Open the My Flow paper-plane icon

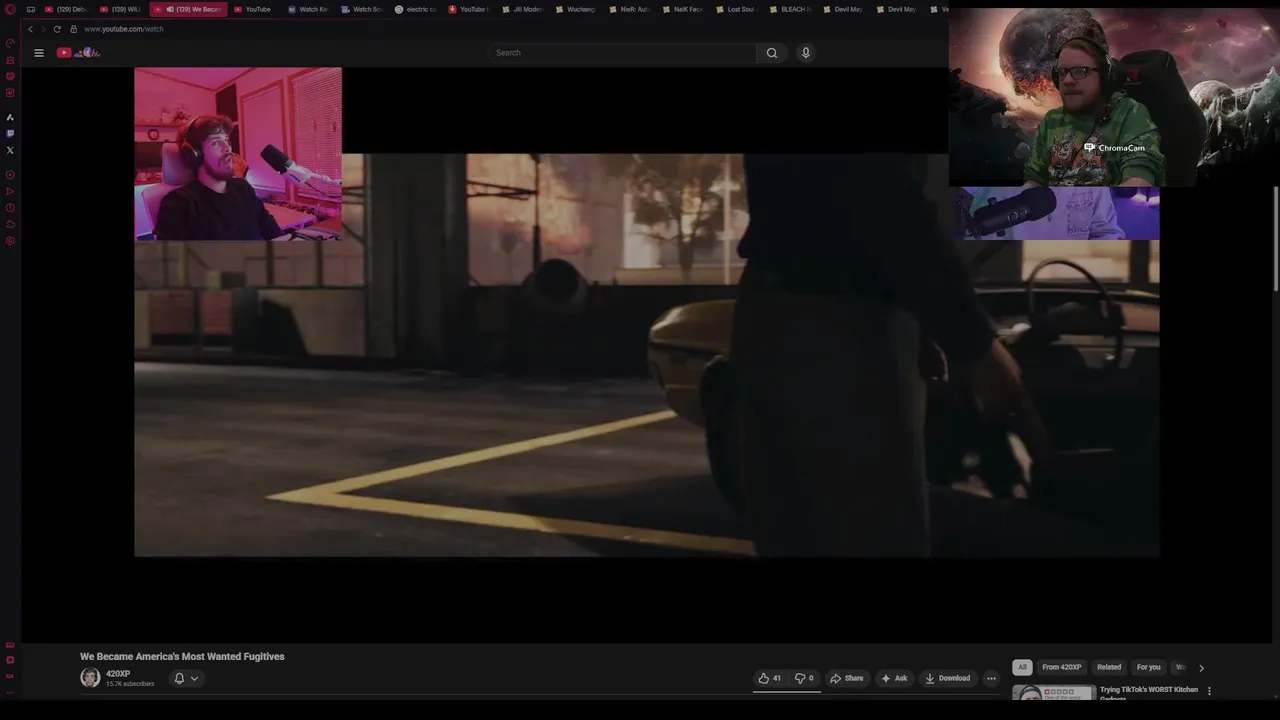(10, 191)
